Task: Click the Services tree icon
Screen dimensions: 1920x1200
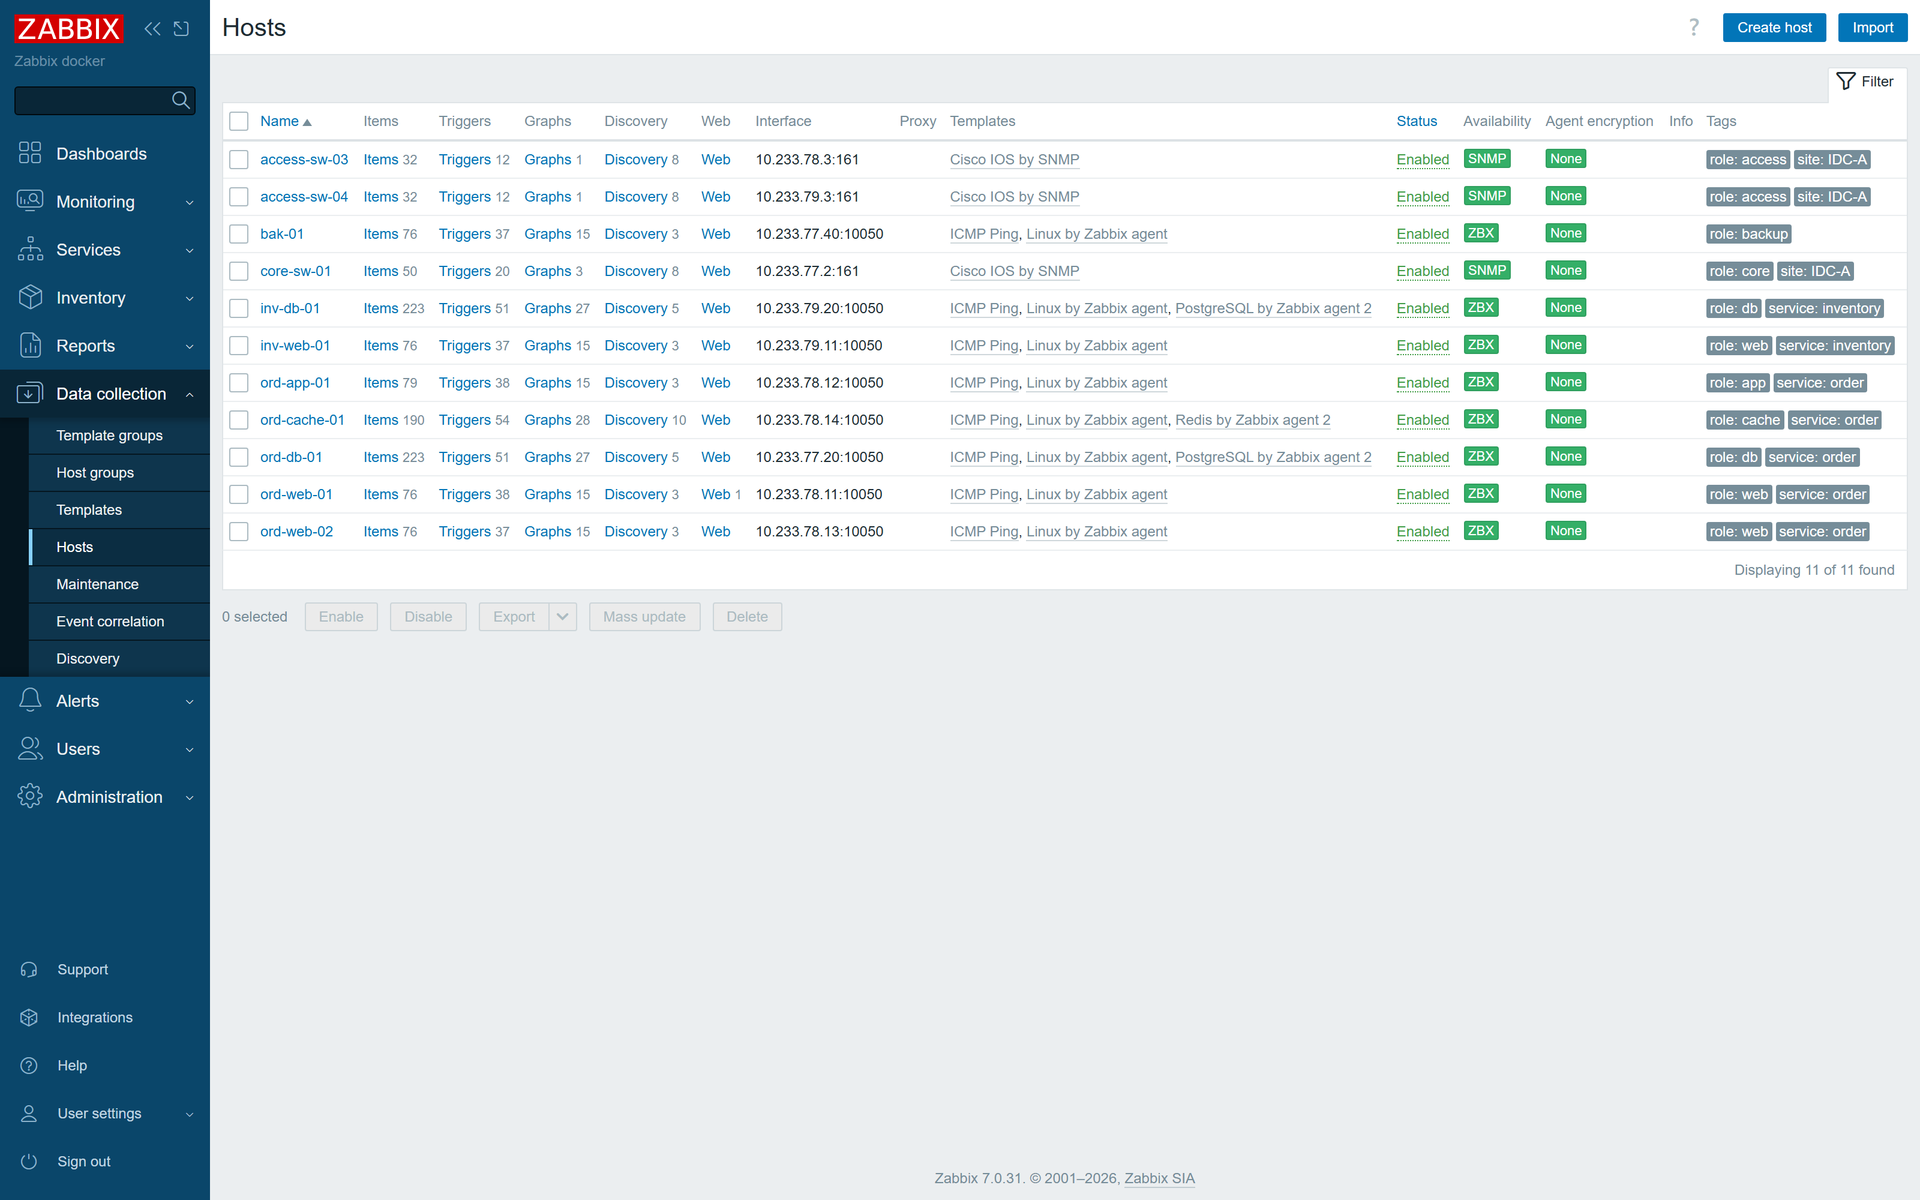Action: pyautogui.click(x=30, y=249)
